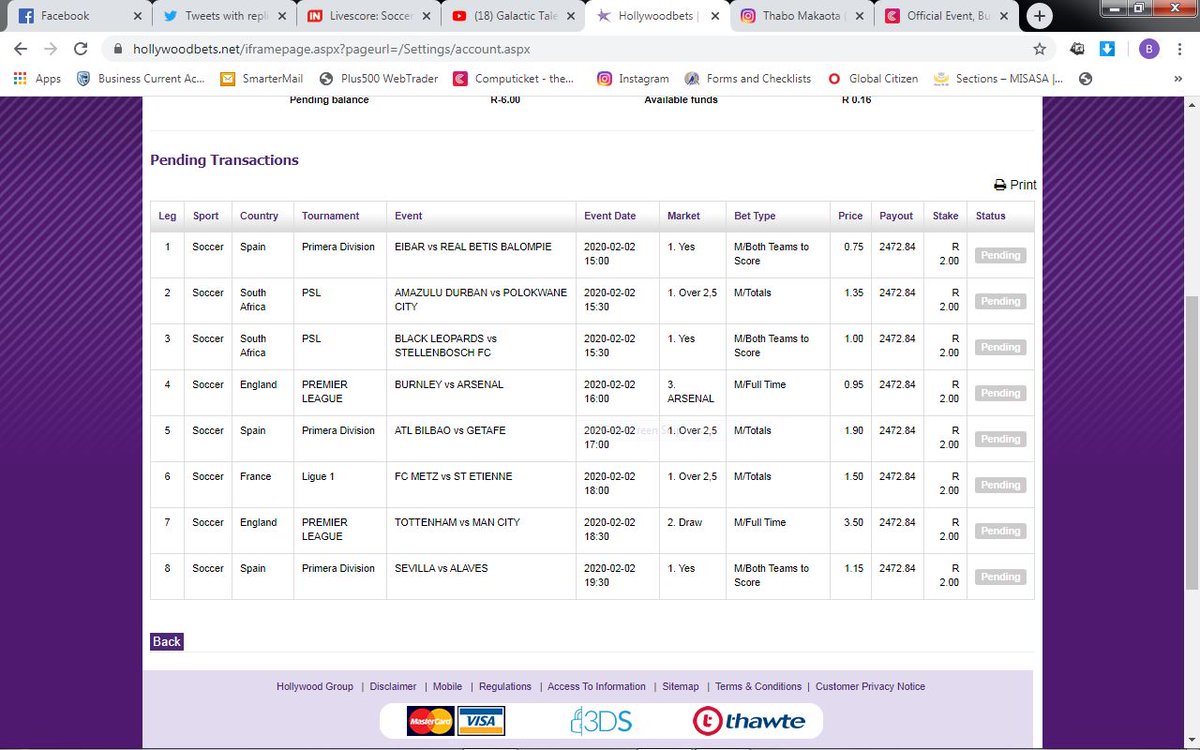Open the Regulations footer link
The height and width of the screenshot is (750, 1200).
(x=505, y=687)
